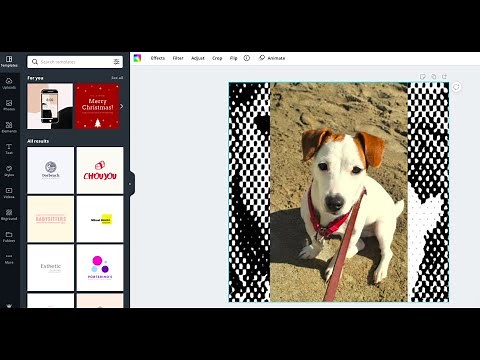Select the Babysitters template
Screen dimensions: 480x360
[x=51, y=219]
